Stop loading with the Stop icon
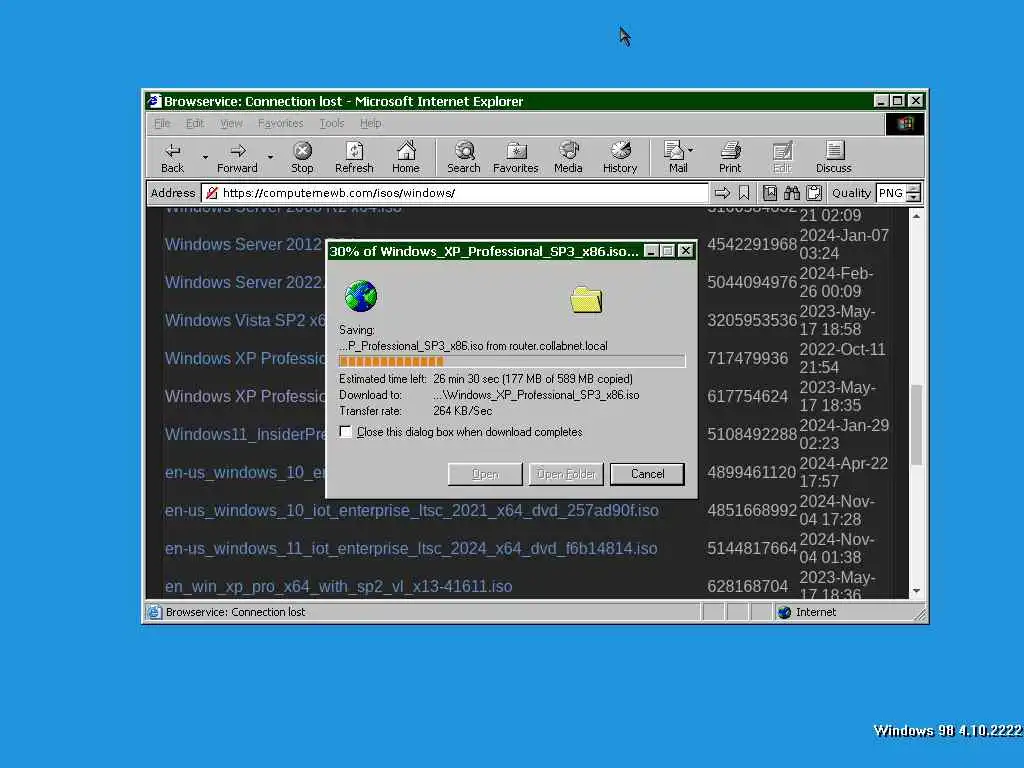 coord(302,157)
